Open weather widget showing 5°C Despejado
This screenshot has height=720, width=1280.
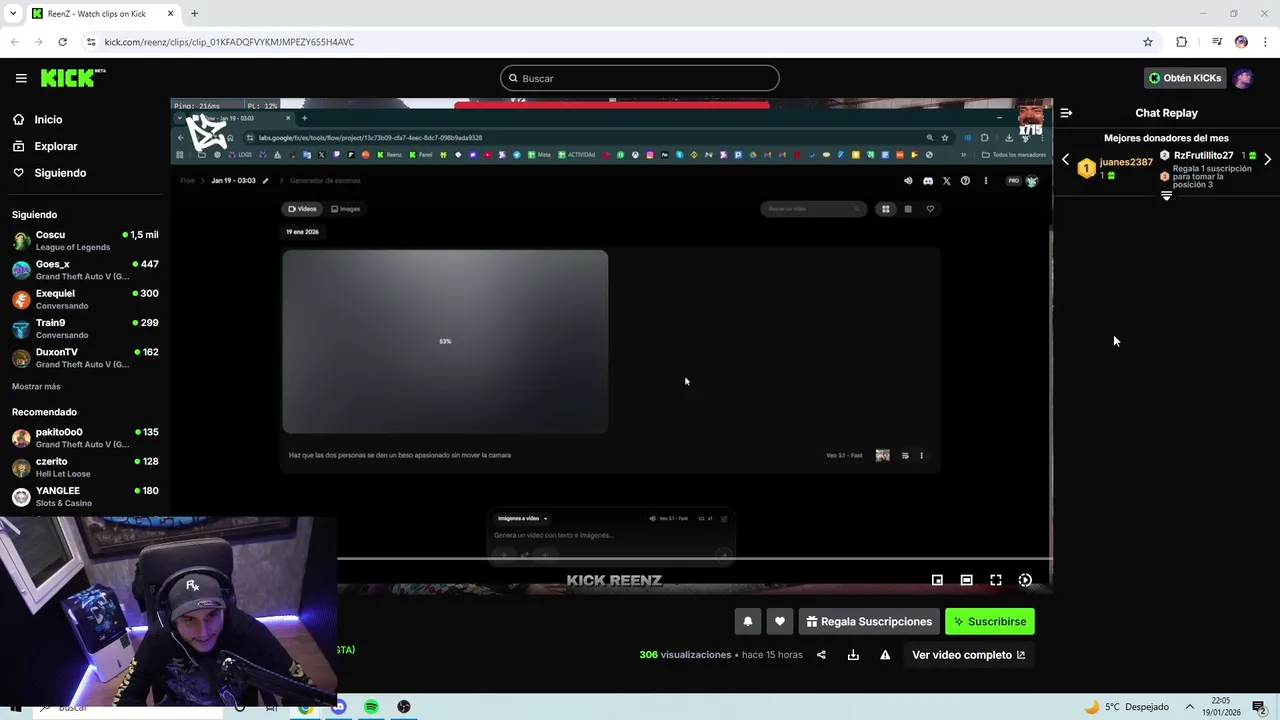tap(1127, 707)
